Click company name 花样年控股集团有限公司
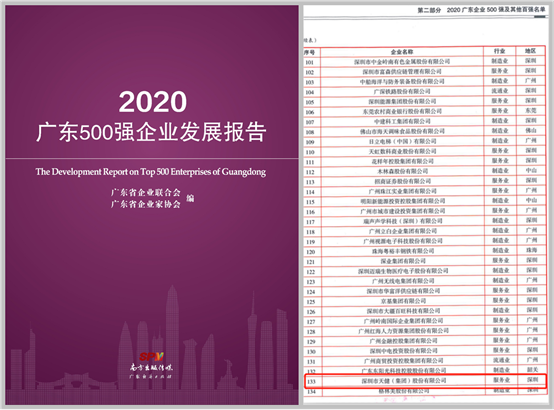 tap(402, 161)
